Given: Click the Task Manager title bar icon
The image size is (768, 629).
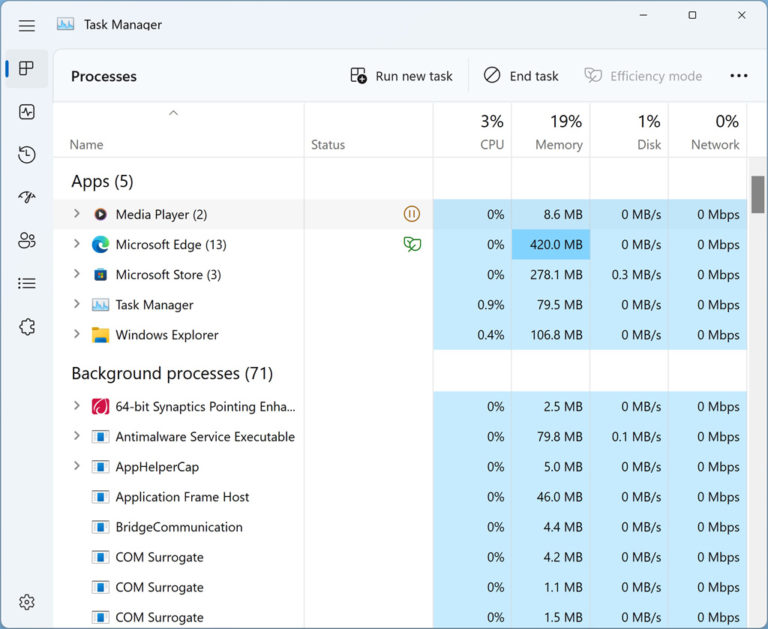Looking at the screenshot, I should tap(65, 24).
